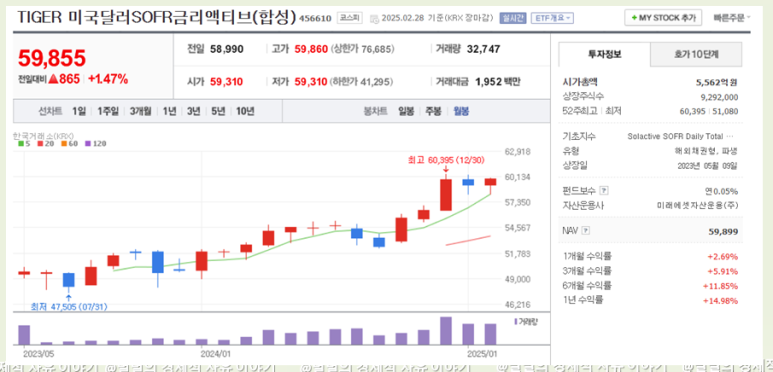Click the 펀드보수 value 연 0.05%
This screenshot has width=773, height=372.
point(721,191)
